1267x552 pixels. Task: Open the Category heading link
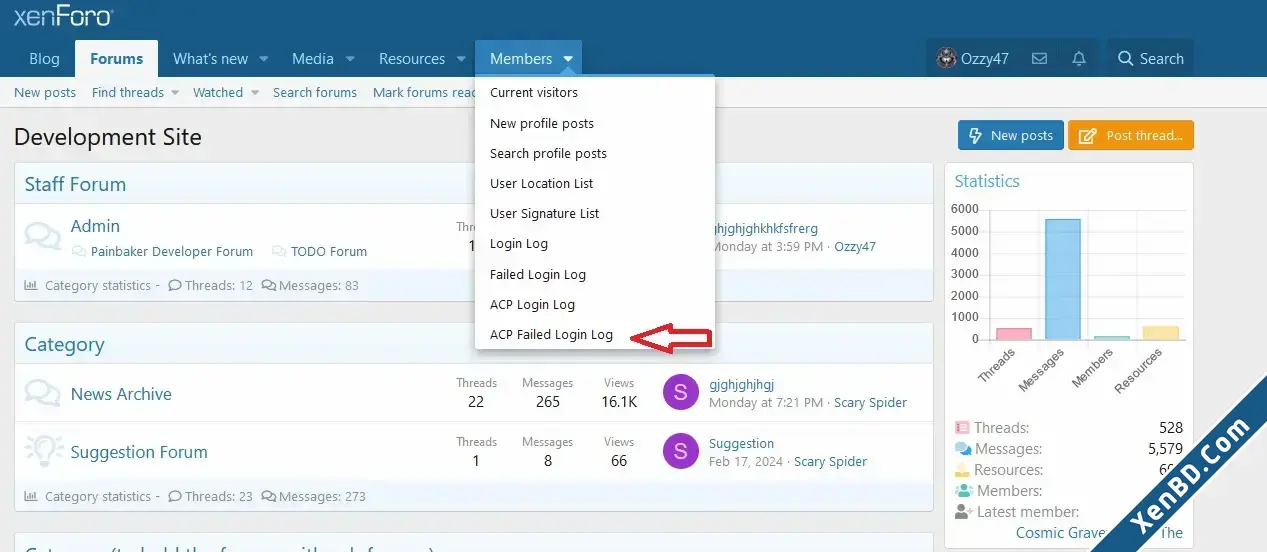click(x=64, y=344)
